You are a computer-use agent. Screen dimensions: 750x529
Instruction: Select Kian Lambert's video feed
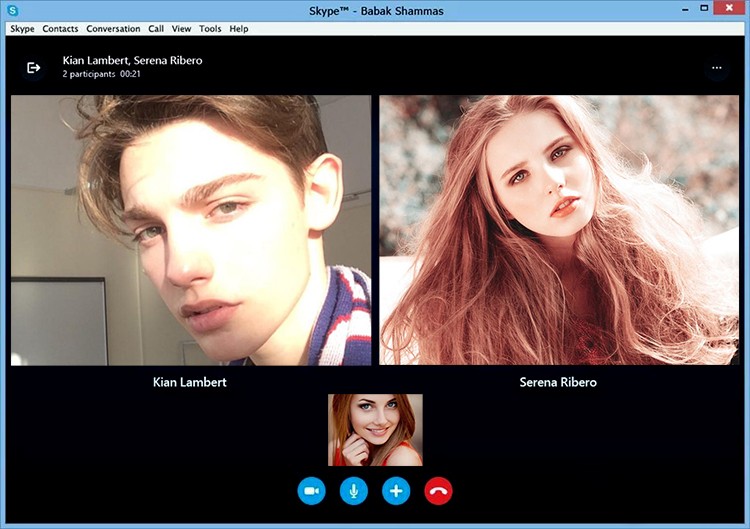coord(191,230)
